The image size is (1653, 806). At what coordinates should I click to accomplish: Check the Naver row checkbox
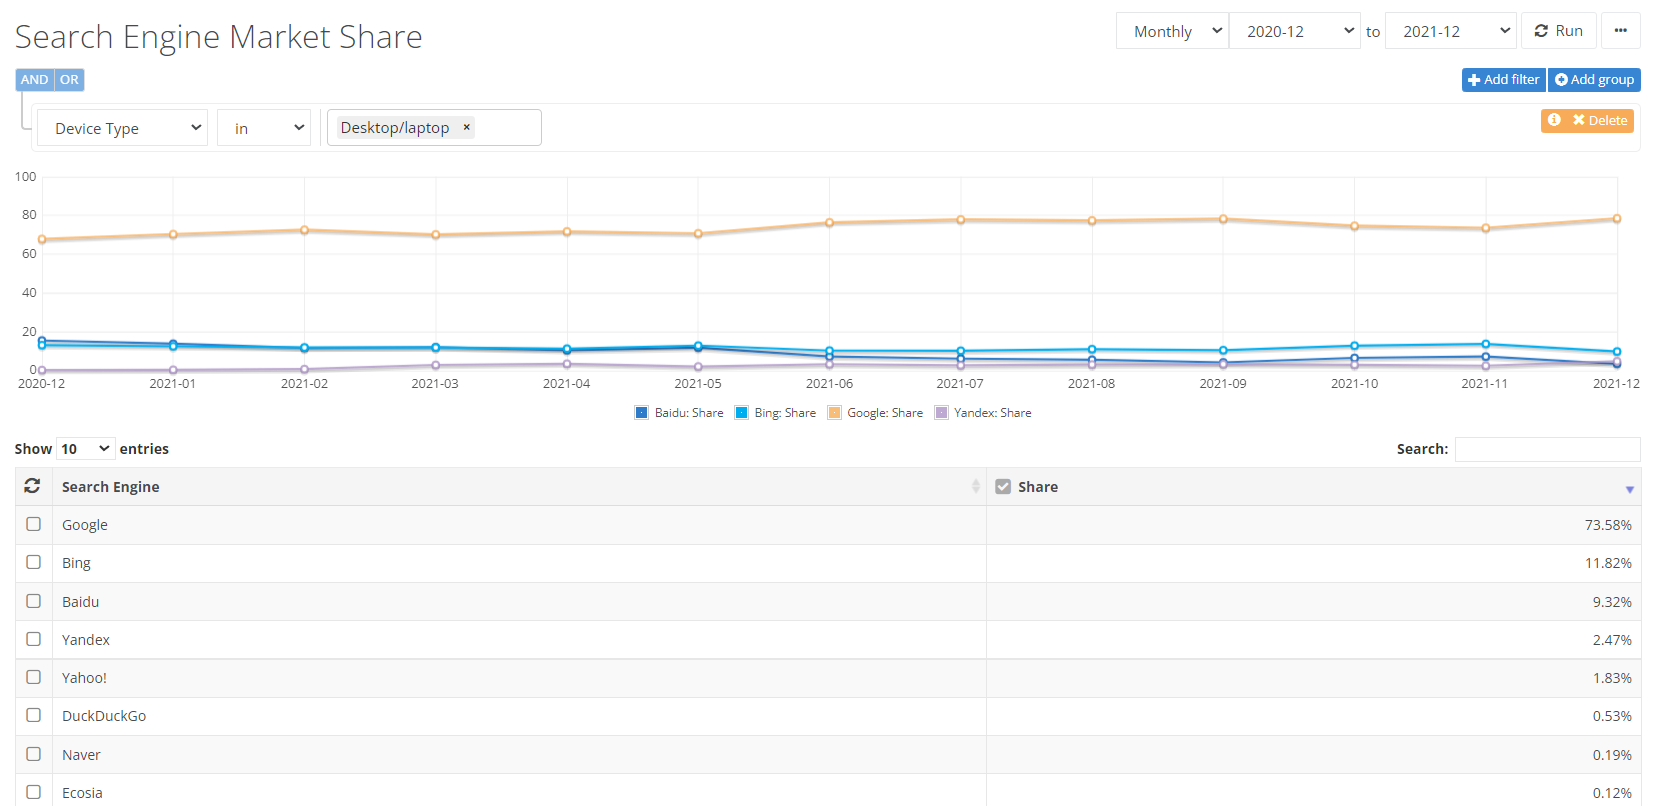(x=33, y=754)
